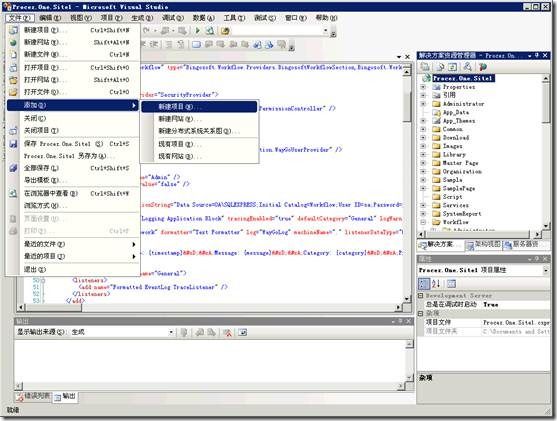Viewport: 557px width, 421px height.
Task: Click the Copy Web Site icon in Solution Explorer
Action: pos(467,66)
